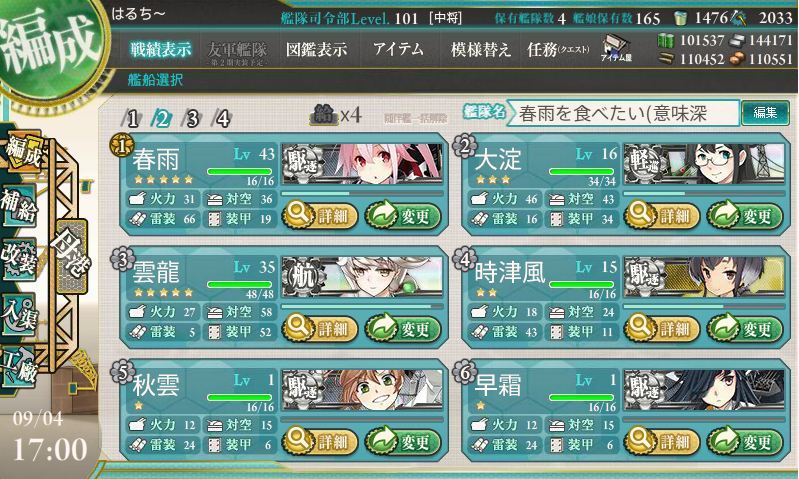Switch to fleet number 1
The width and height of the screenshot is (799, 479).
(x=132, y=119)
